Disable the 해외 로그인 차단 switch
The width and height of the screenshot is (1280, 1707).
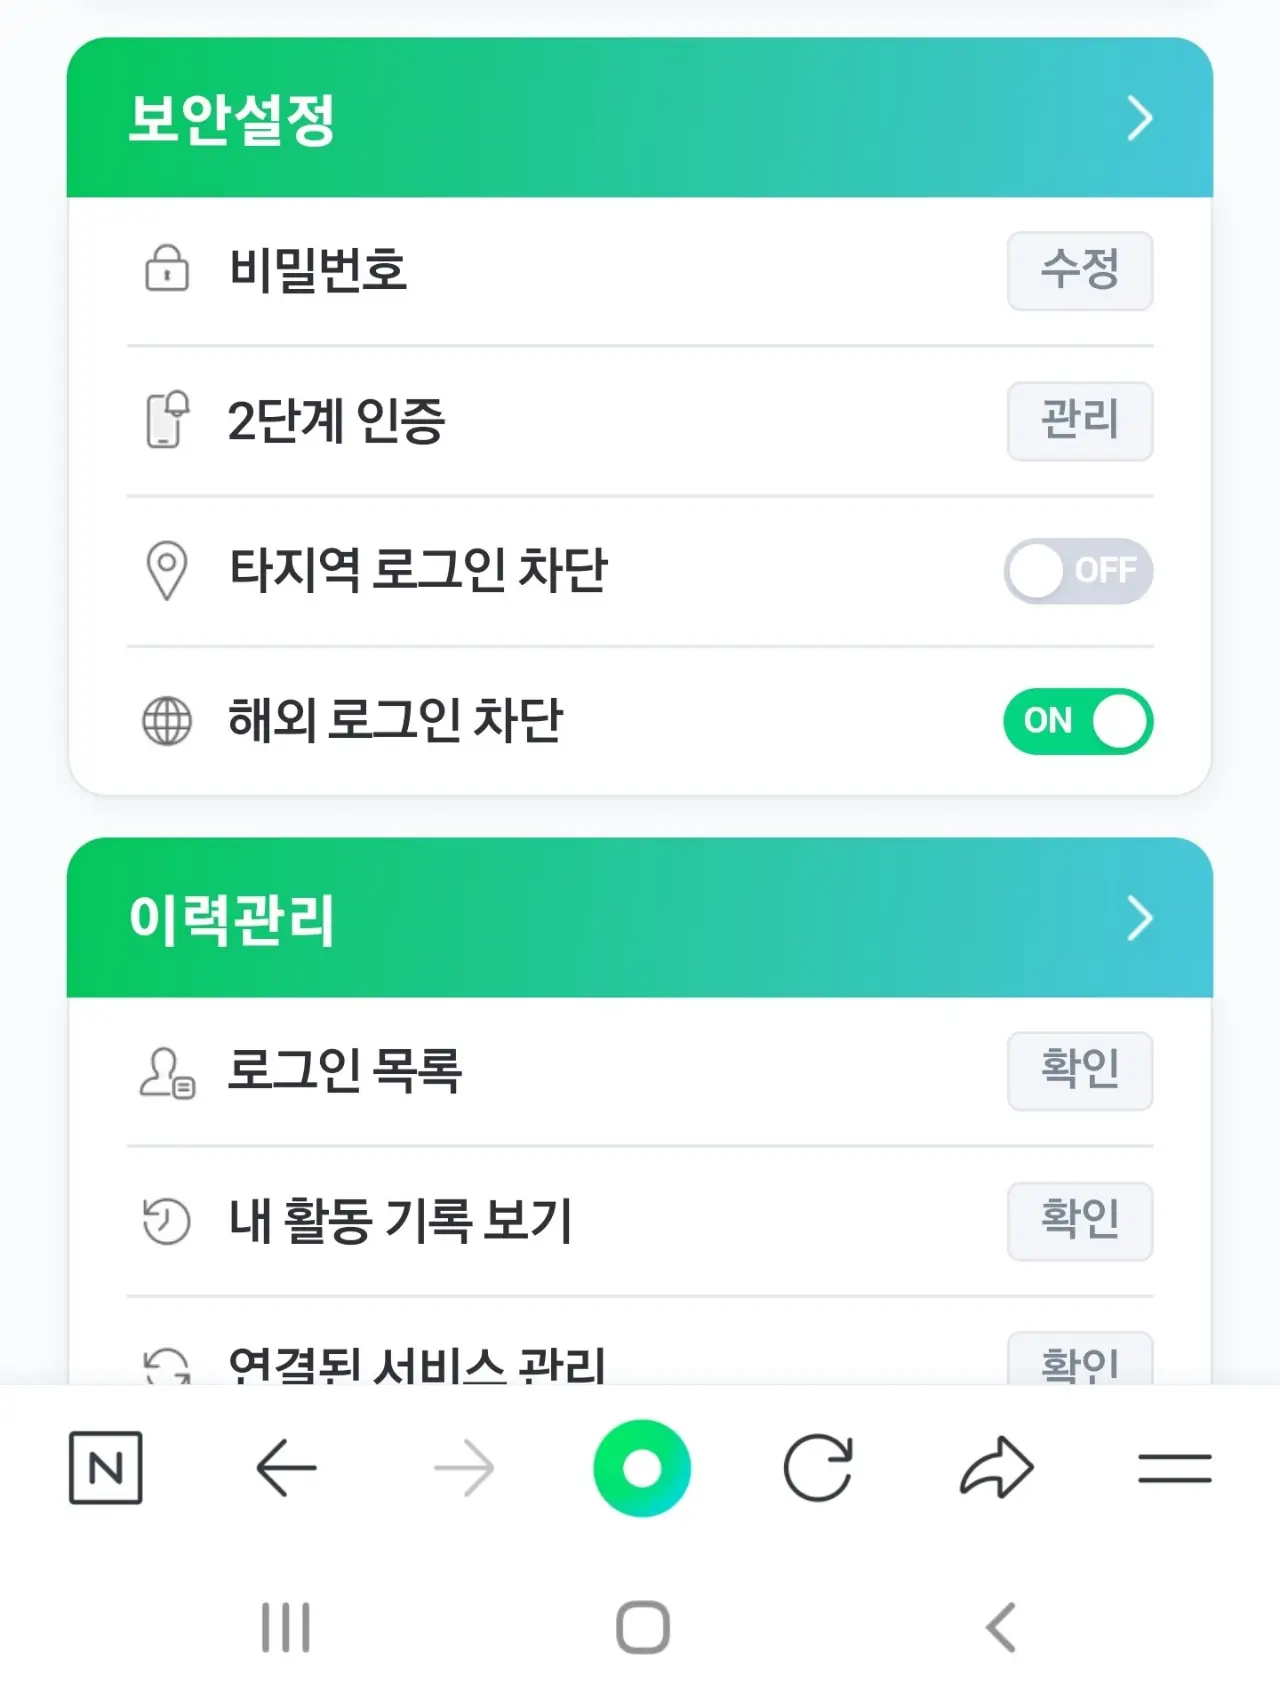pos(1078,720)
